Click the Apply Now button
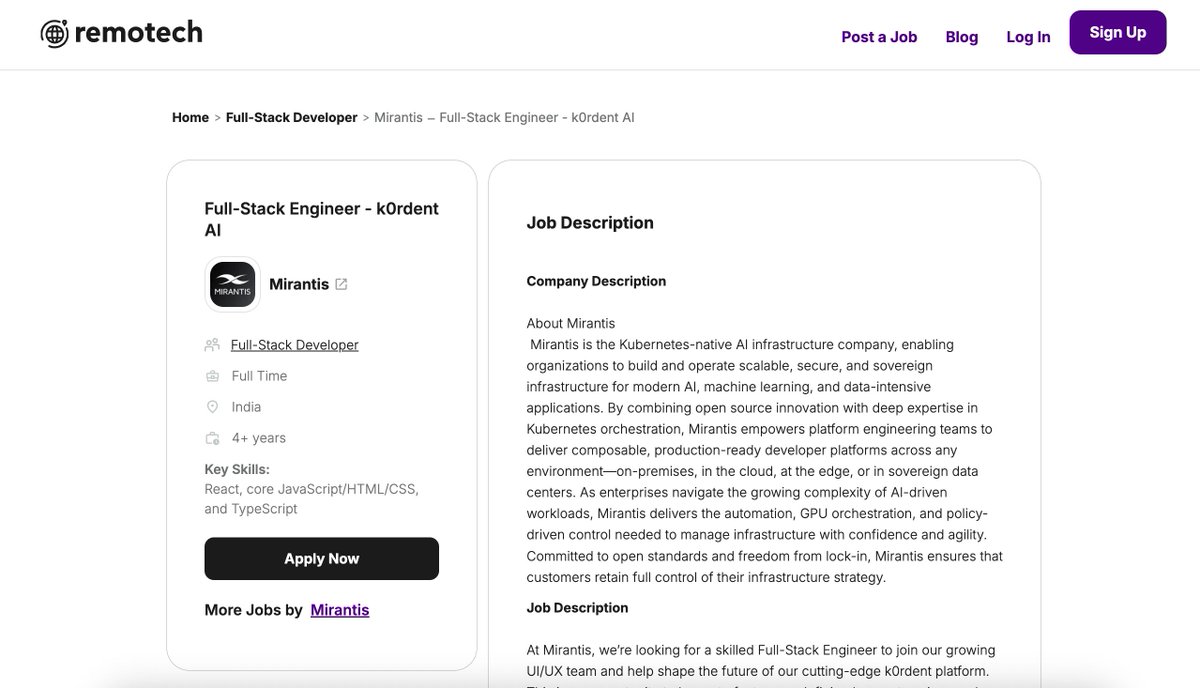The image size is (1200, 688). [322, 559]
